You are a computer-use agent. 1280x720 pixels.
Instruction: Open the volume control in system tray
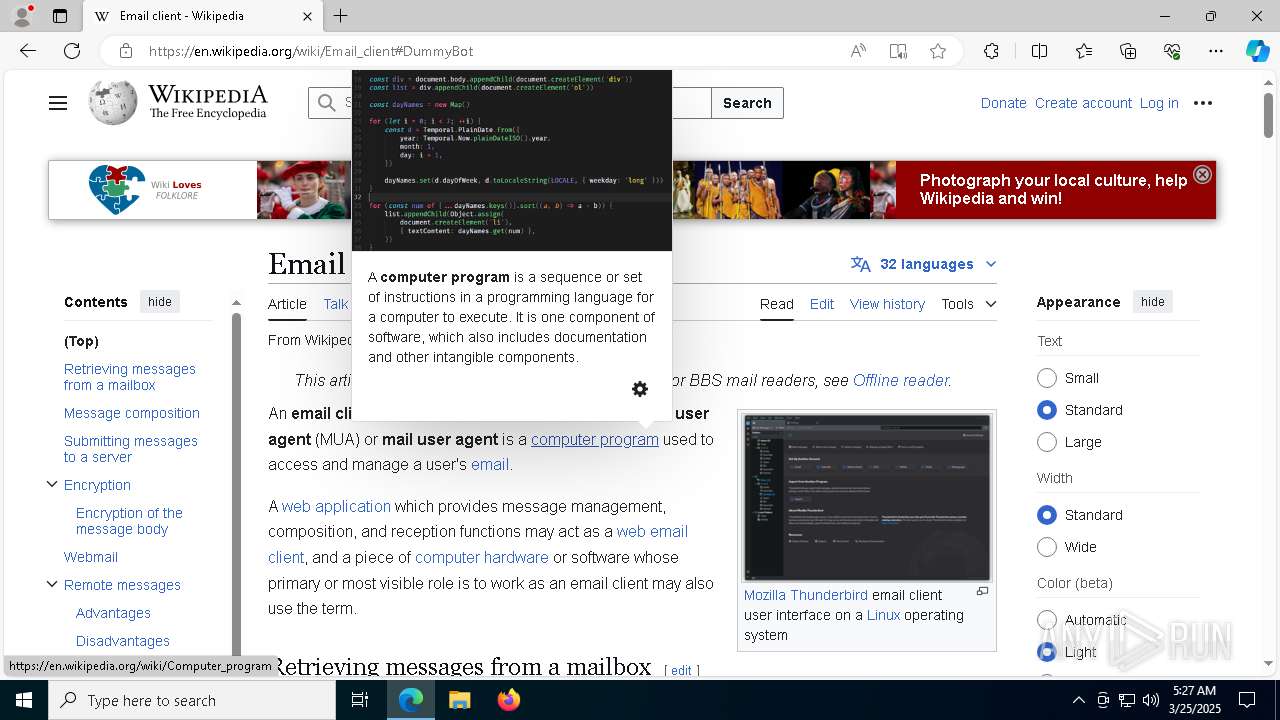(1150, 700)
